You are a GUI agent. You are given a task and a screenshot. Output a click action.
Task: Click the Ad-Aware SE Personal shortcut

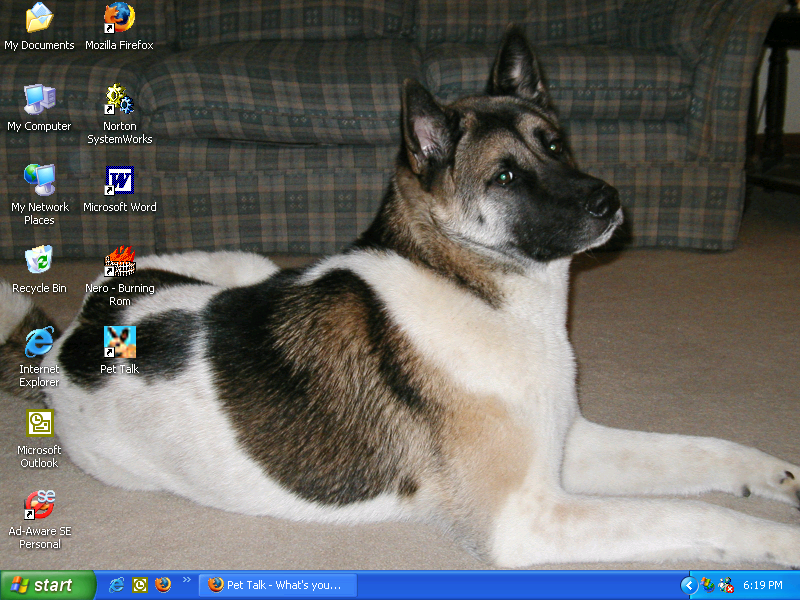(x=39, y=505)
